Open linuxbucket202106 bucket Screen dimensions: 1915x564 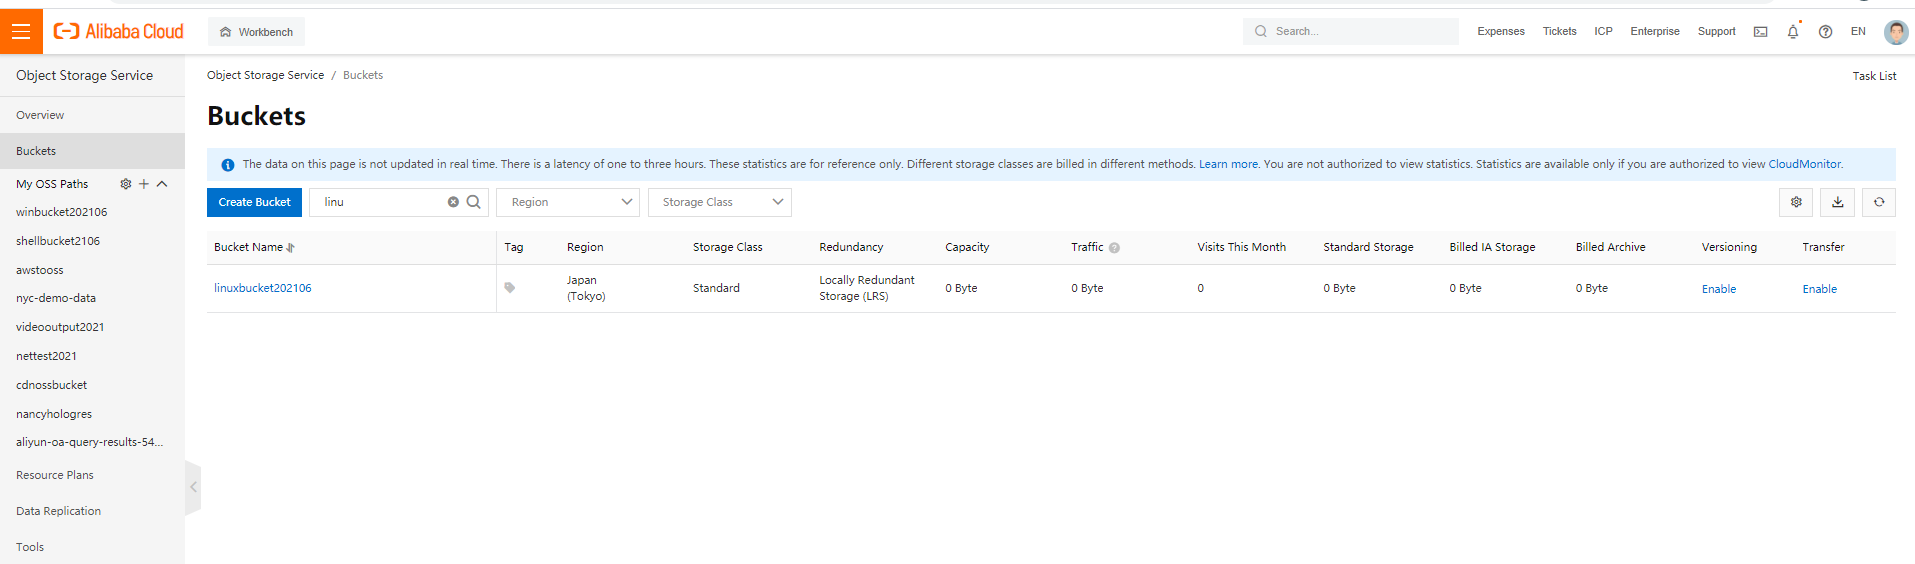pyautogui.click(x=263, y=288)
